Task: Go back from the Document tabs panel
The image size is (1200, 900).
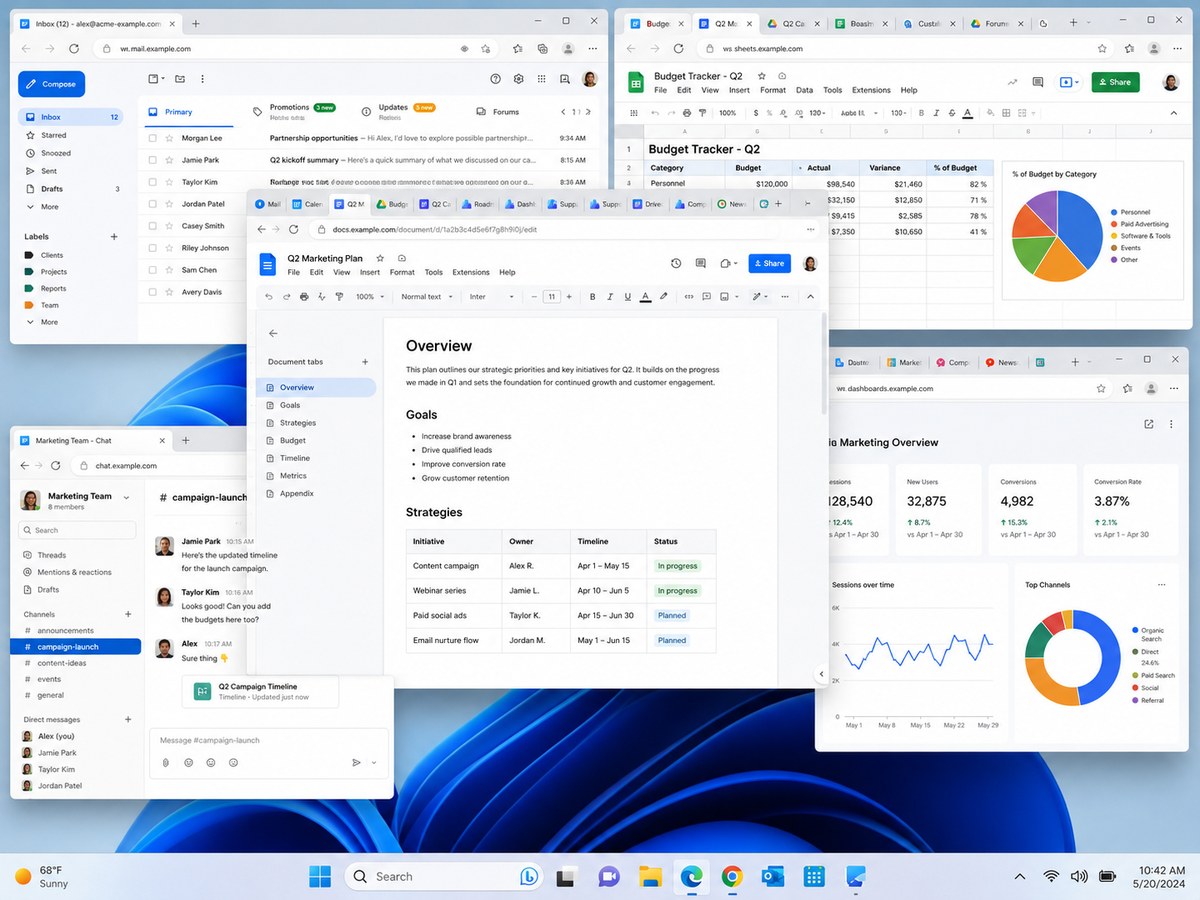Action: coord(273,334)
